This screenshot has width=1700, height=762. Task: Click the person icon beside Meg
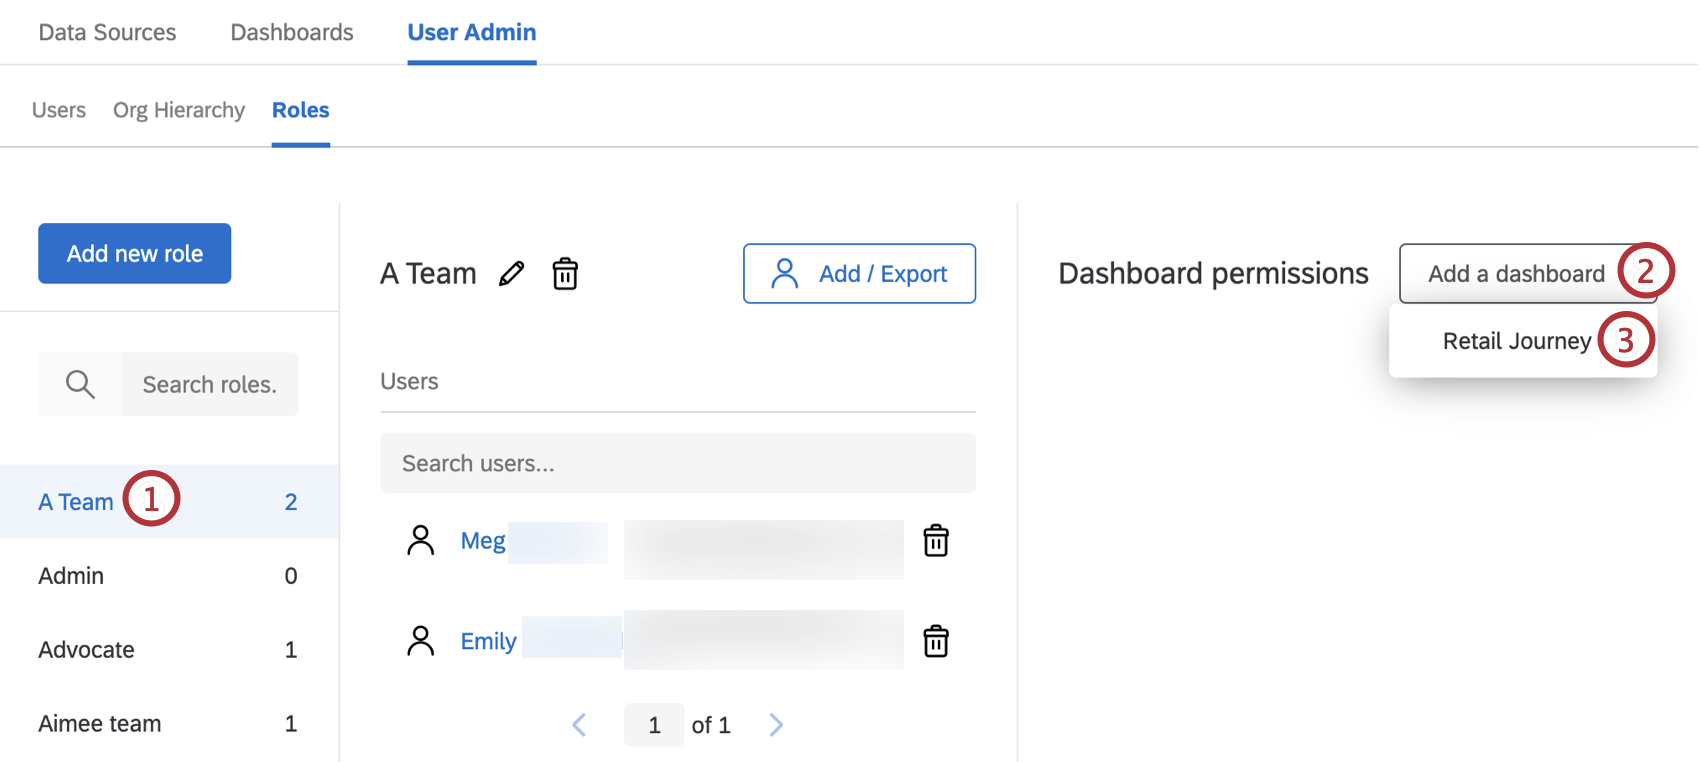click(x=421, y=541)
